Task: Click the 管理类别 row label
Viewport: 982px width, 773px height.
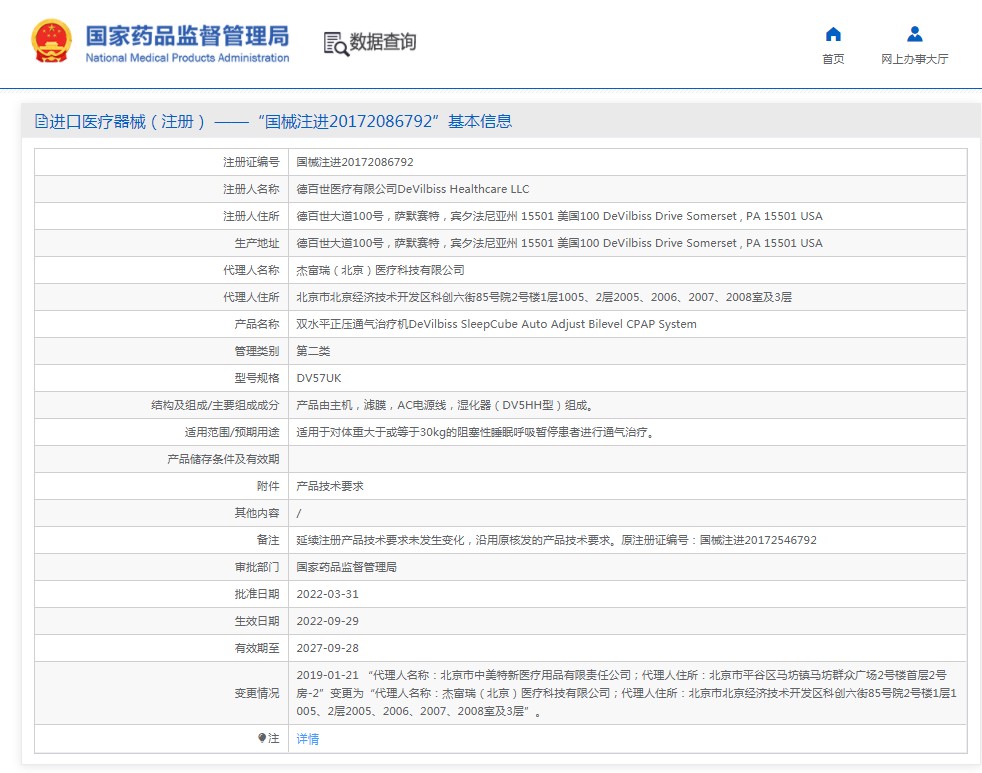Action: (x=257, y=351)
